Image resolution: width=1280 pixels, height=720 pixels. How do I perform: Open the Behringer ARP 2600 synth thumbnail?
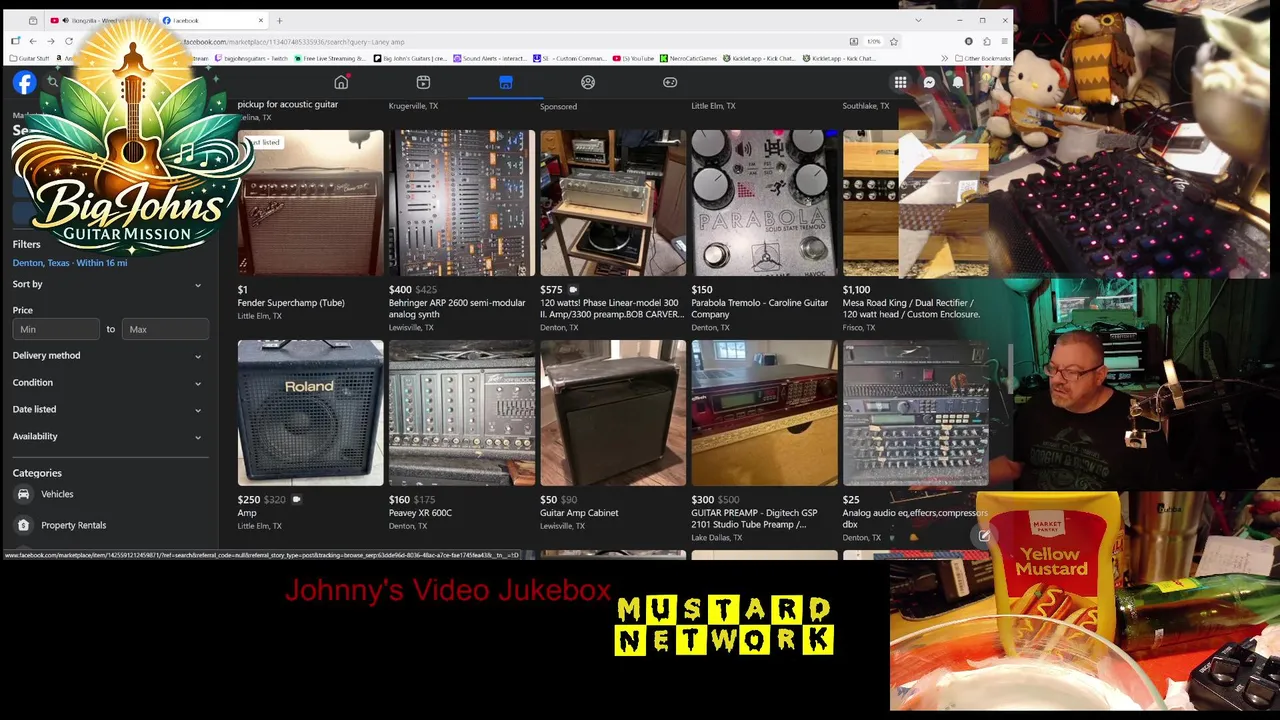[462, 203]
